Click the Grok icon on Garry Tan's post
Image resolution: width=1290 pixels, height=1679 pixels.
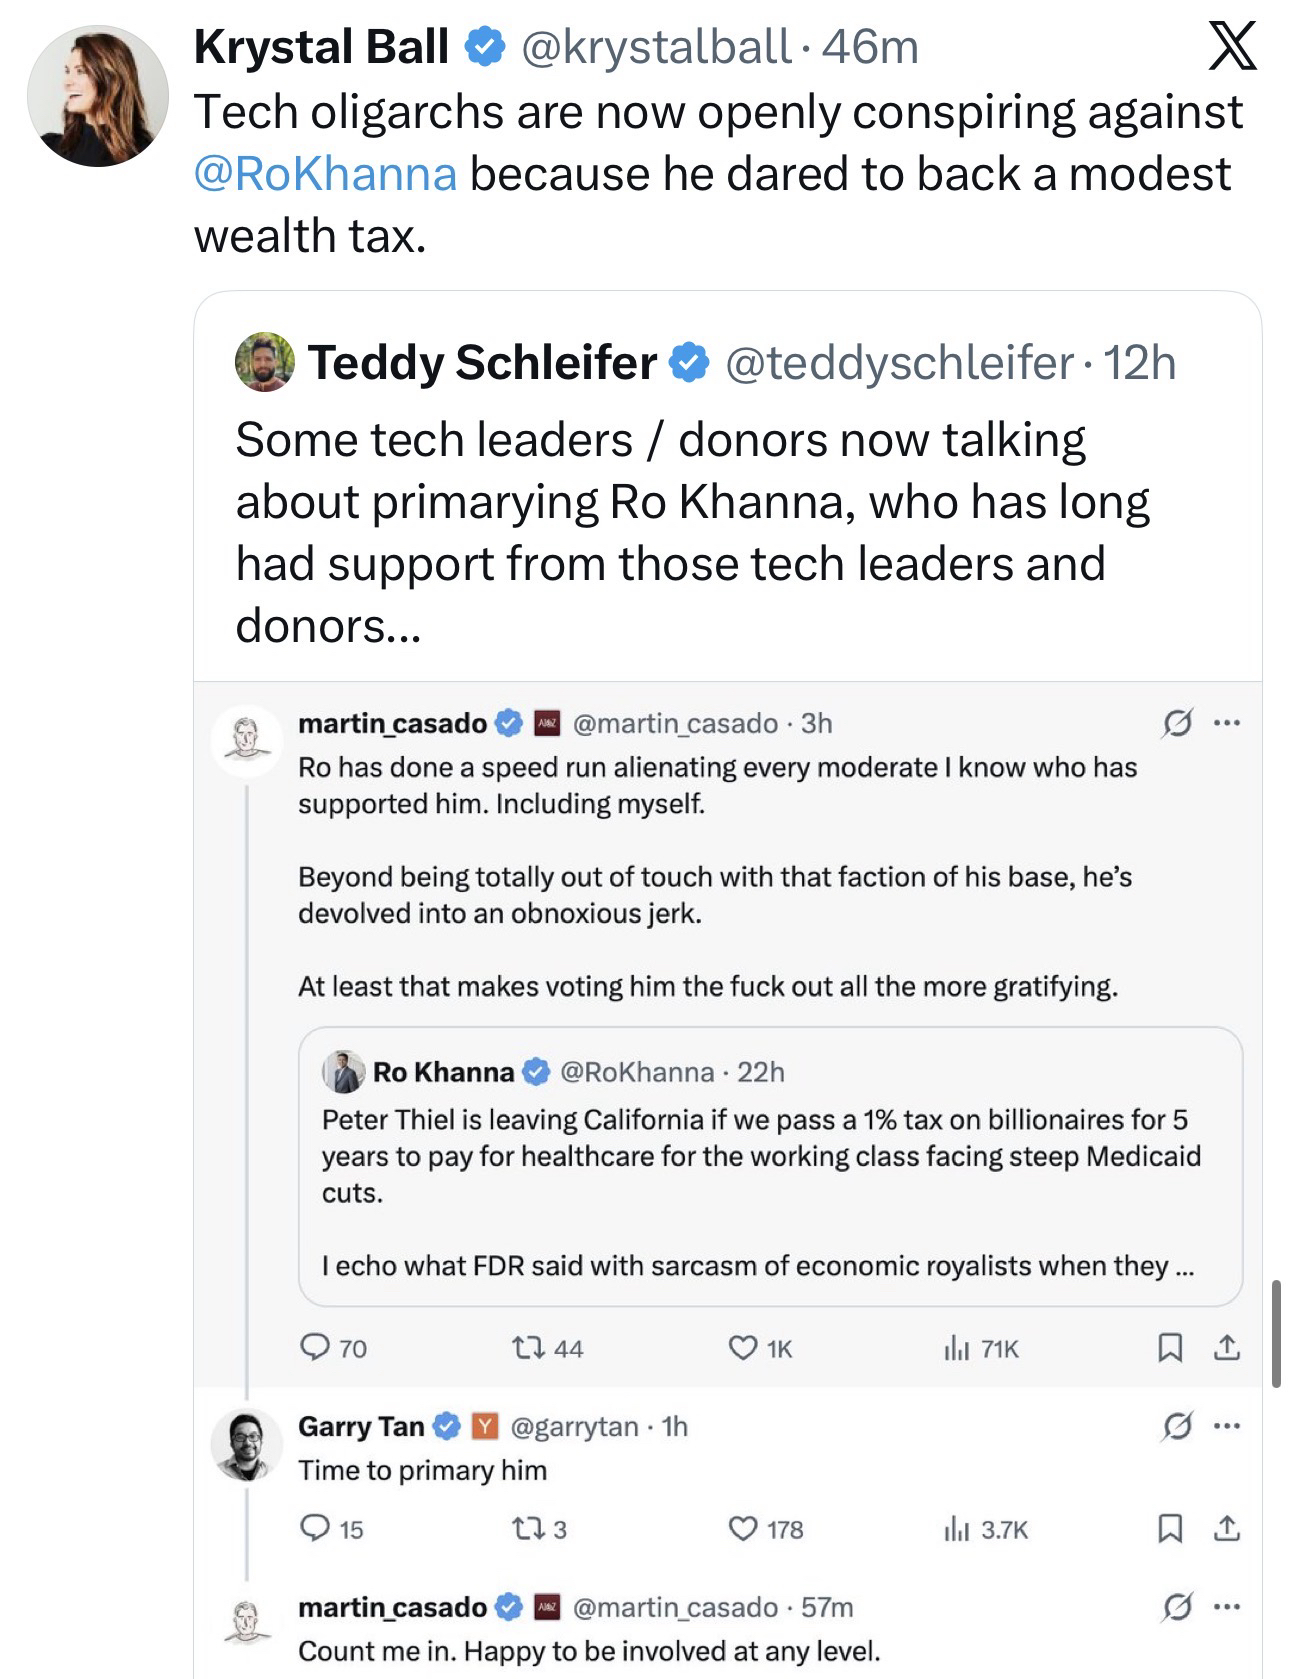pyautogui.click(x=1178, y=1426)
